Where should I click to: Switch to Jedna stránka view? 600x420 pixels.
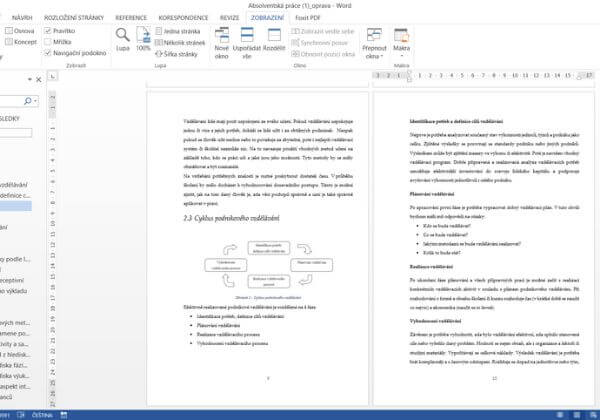178,31
